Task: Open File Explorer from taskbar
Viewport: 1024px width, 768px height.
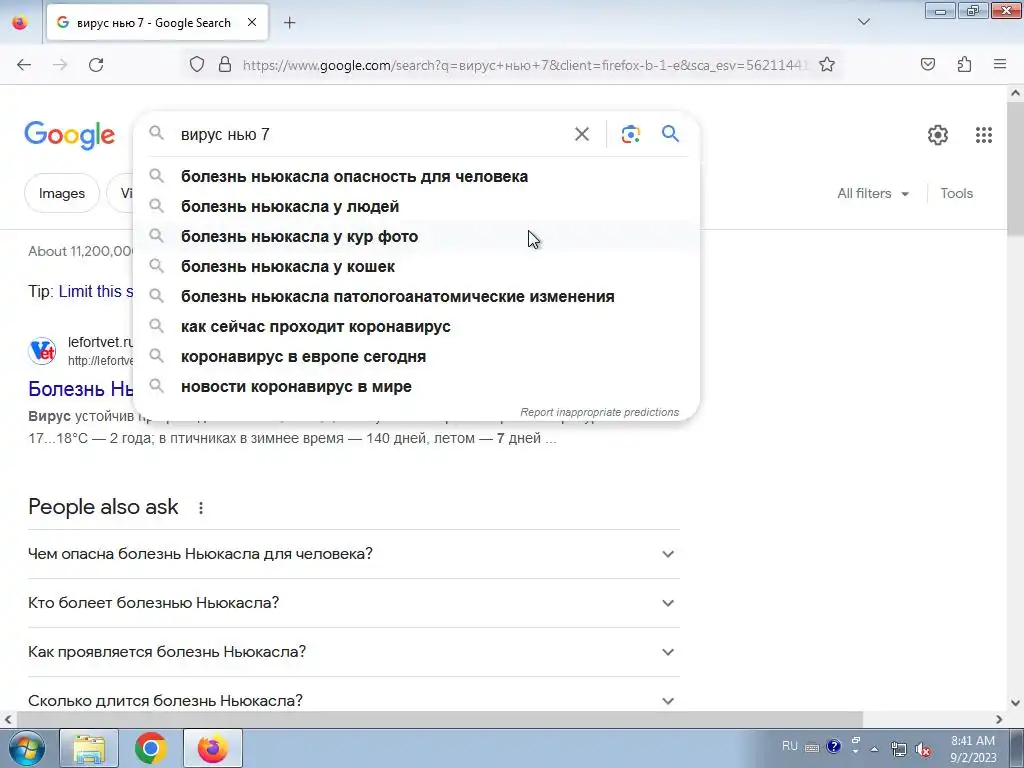Action: click(89, 748)
